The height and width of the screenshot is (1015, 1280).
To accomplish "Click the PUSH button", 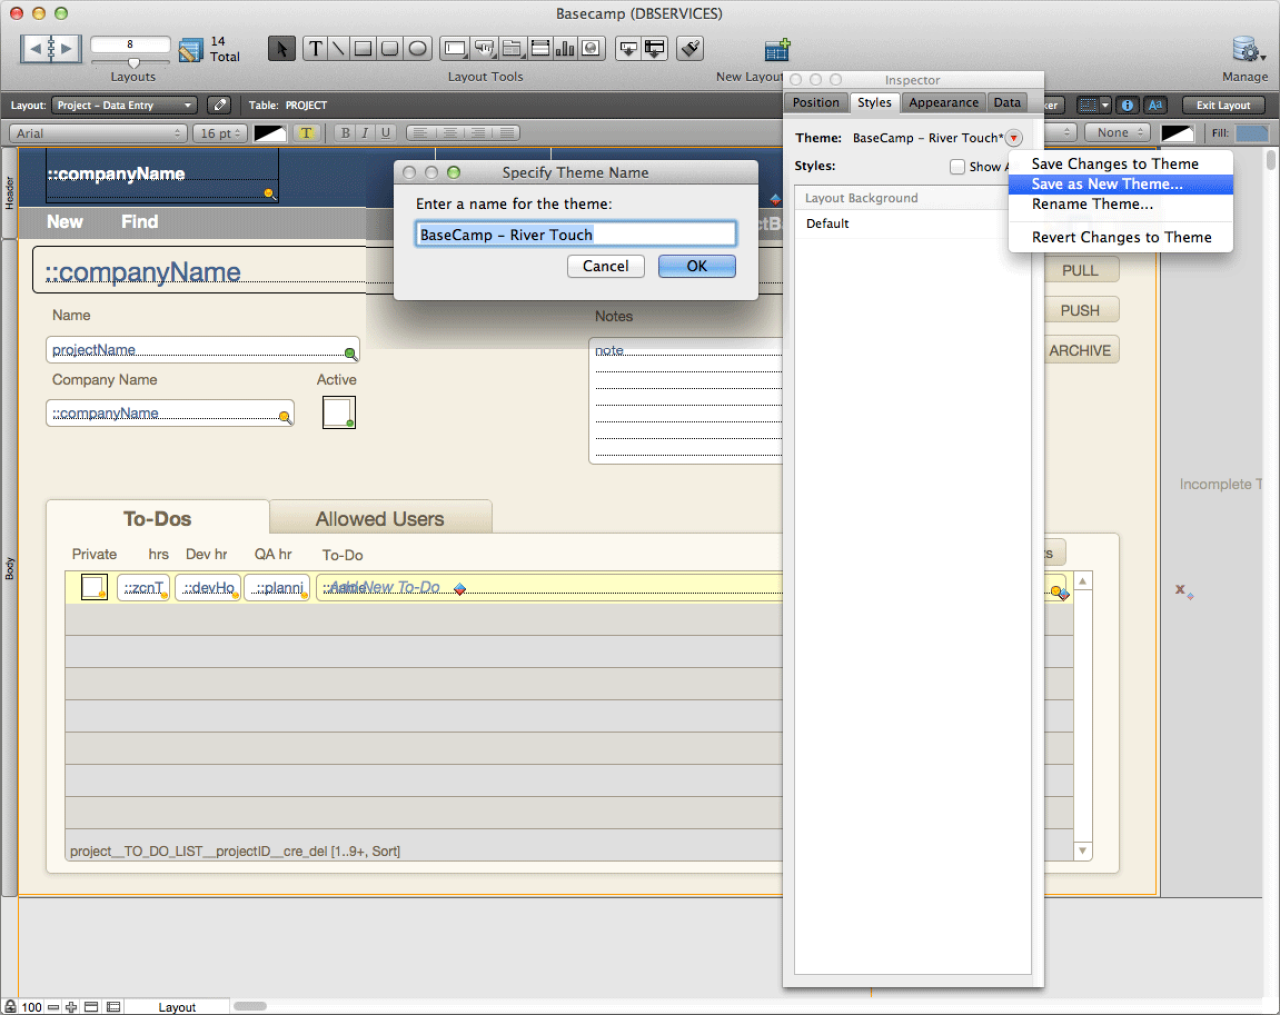I will point(1080,310).
